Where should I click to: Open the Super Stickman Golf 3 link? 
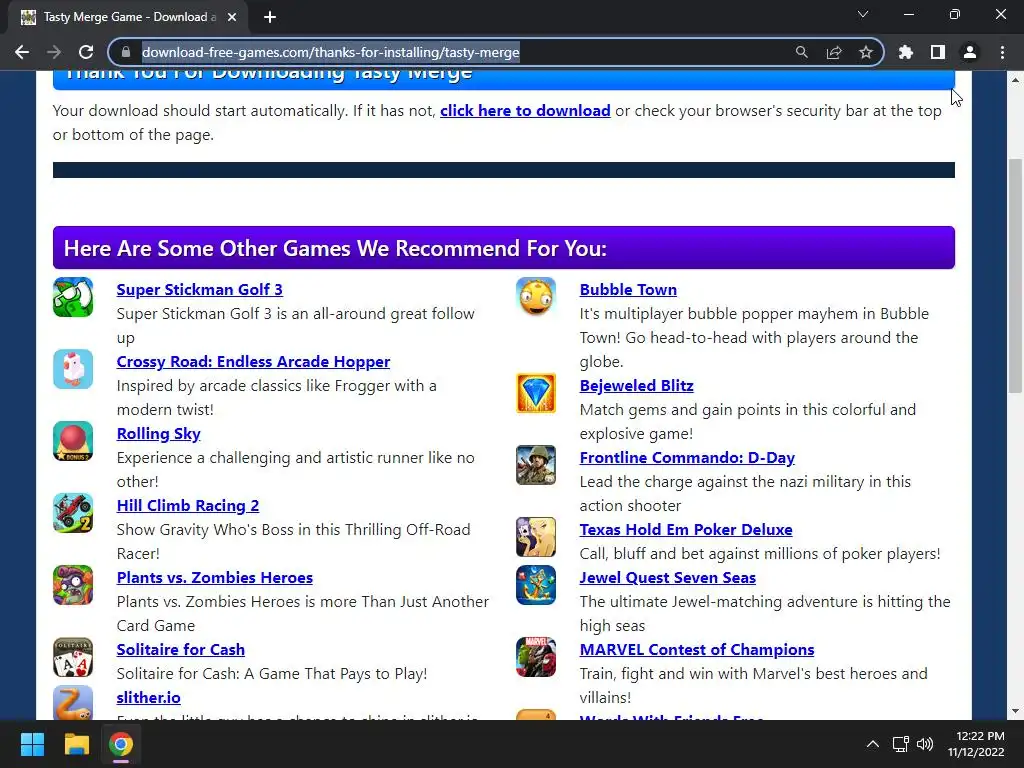click(199, 289)
